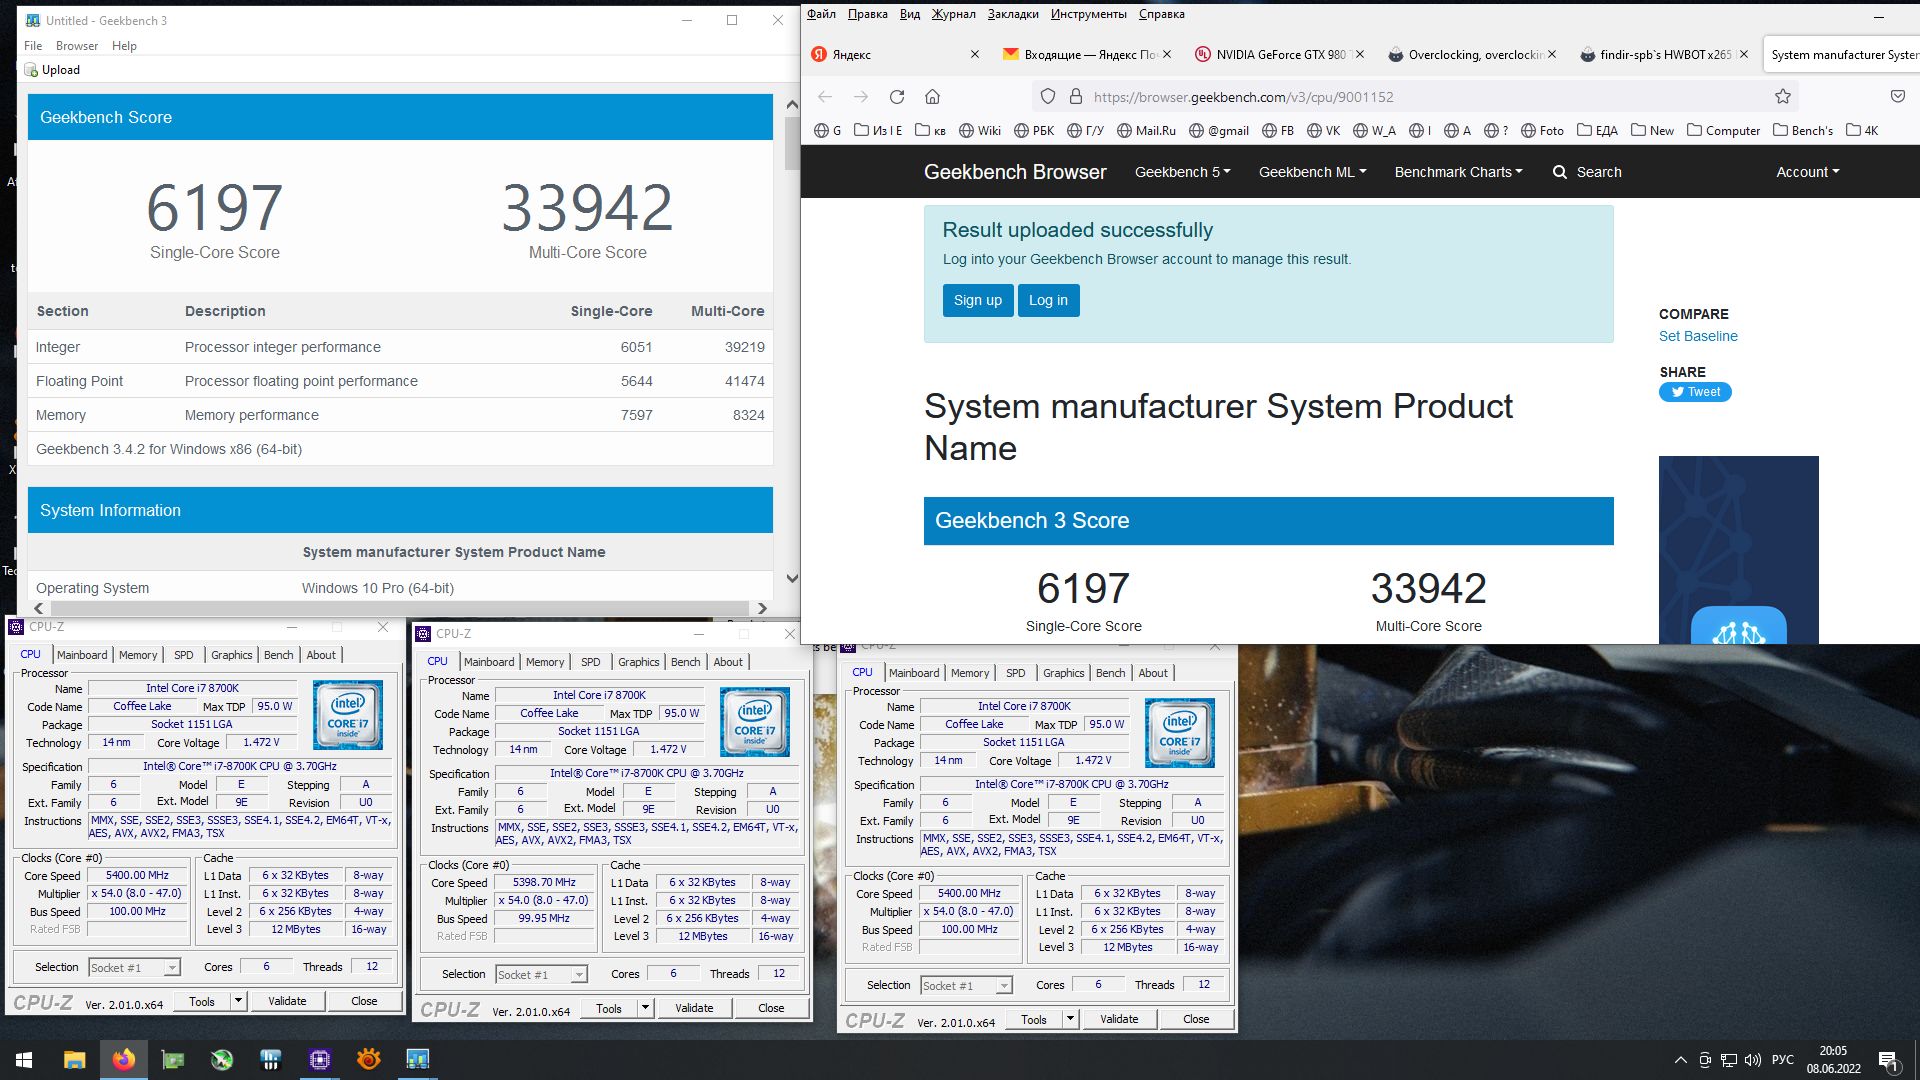This screenshot has height=1080, width=1920.
Task: Open Windows Start menu
Action: click(x=24, y=1059)
